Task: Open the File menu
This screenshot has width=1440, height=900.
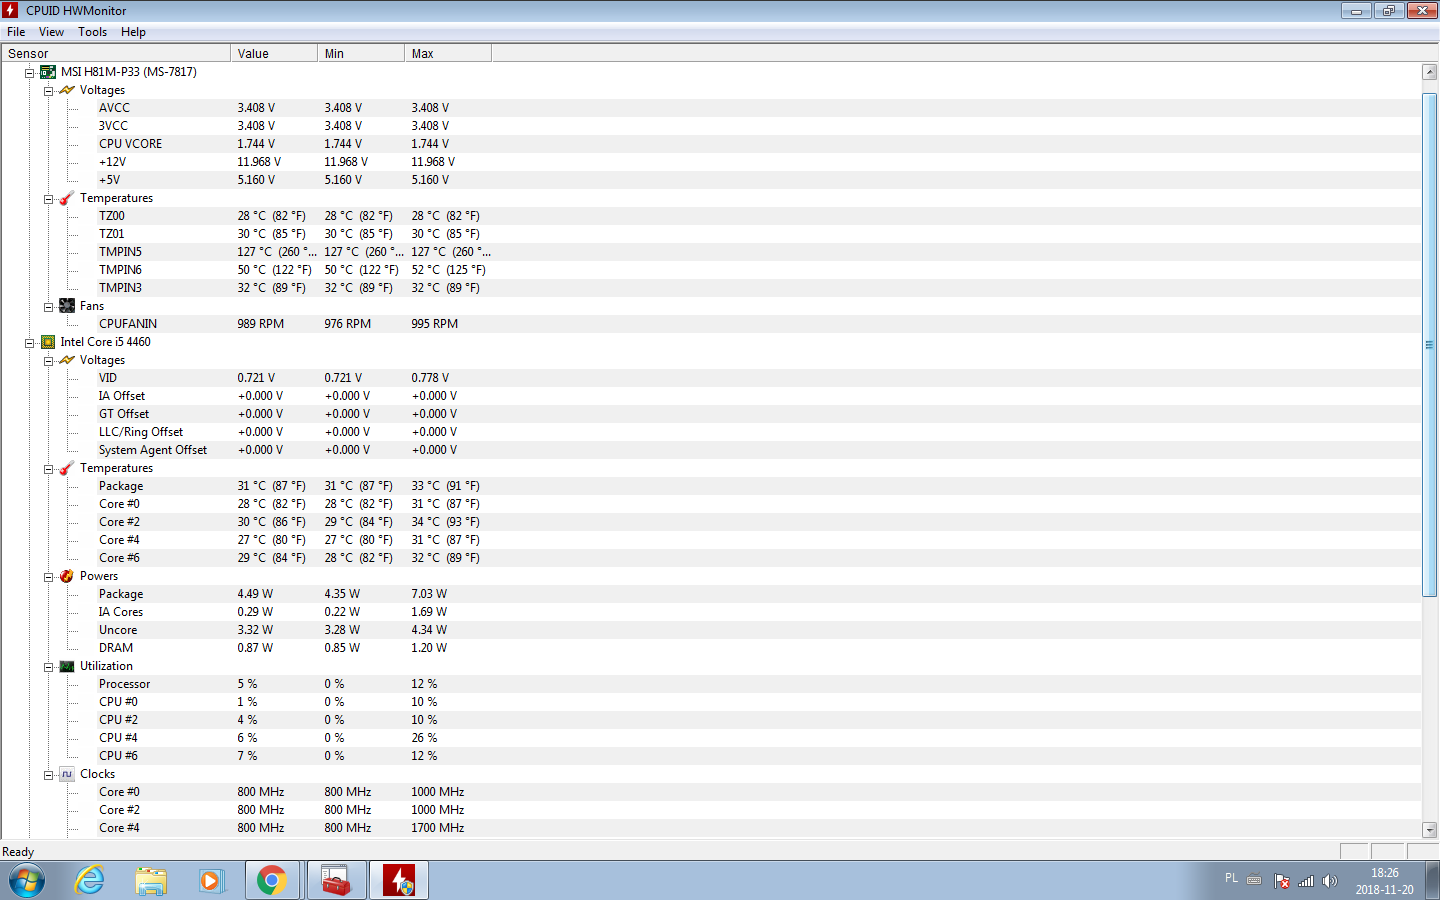Action: pyautogui.click(x=16, y=32)
